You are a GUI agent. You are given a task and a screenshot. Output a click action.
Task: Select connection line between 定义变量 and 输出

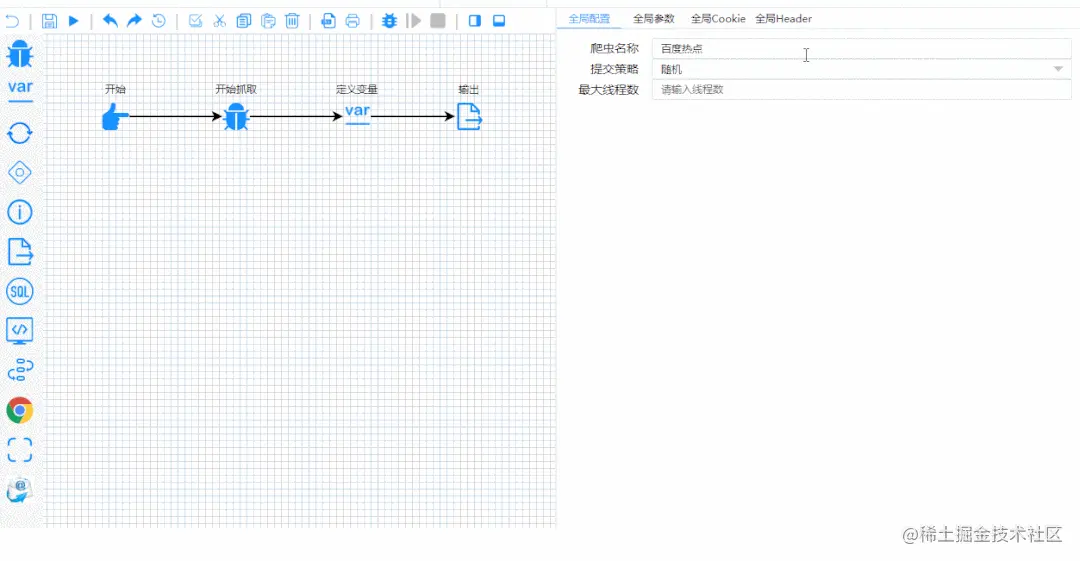(413, 116)
